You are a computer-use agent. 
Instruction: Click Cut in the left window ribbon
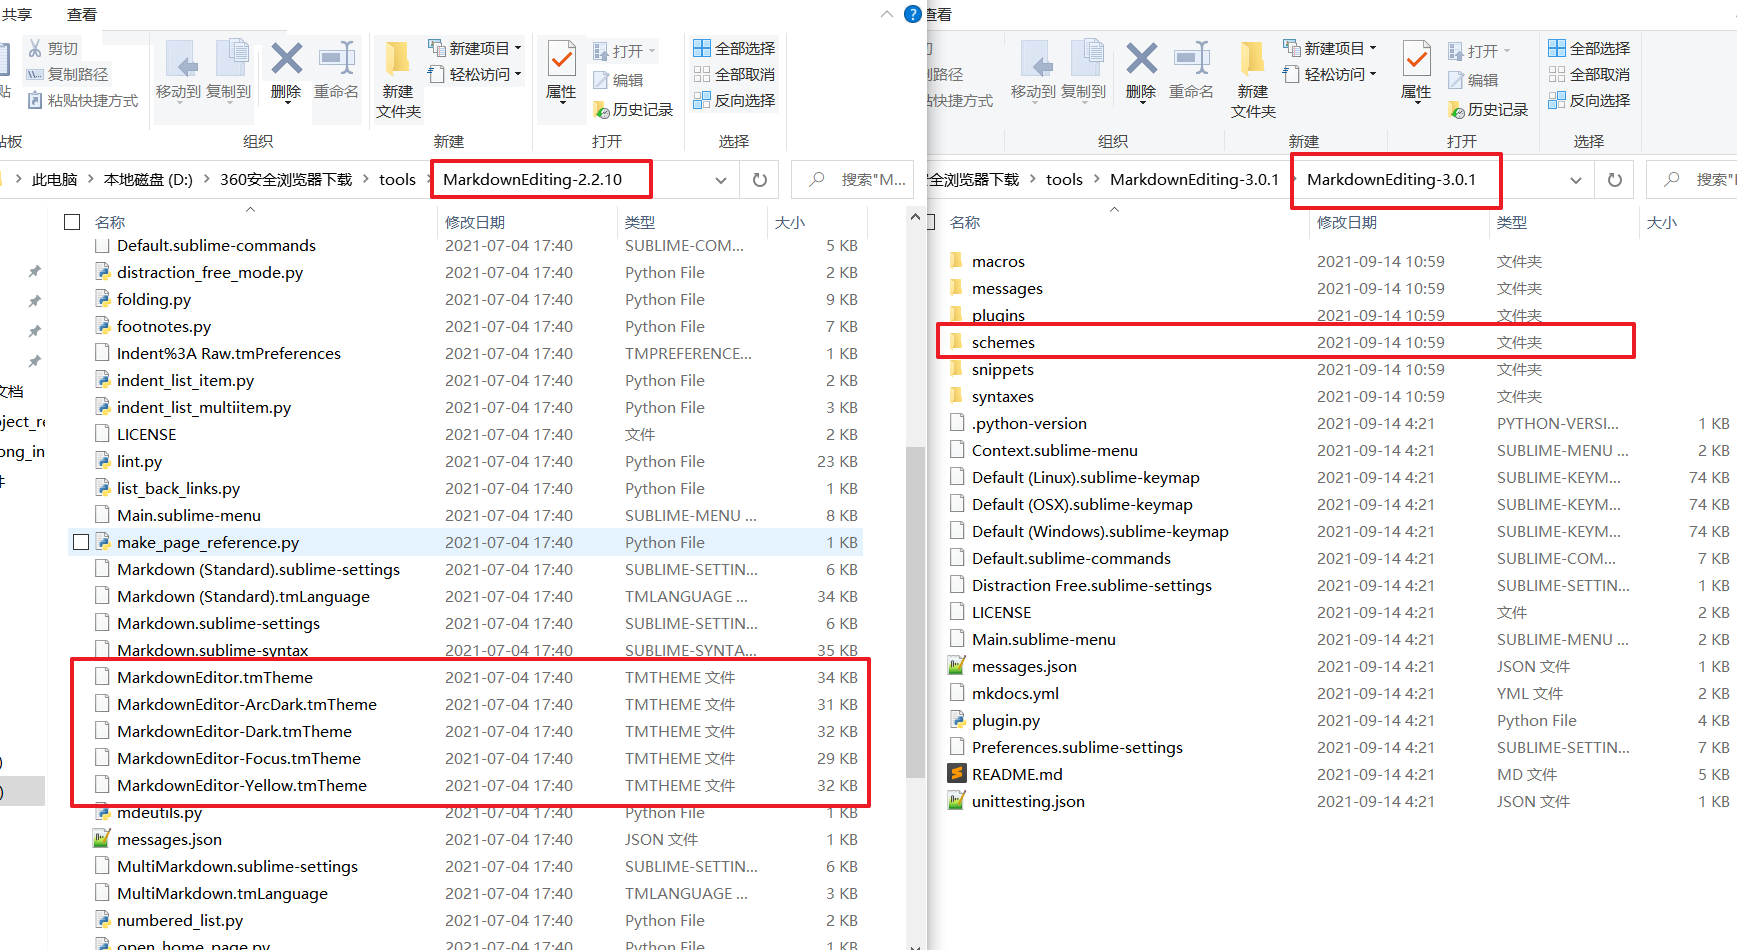(x=53, y=48)
